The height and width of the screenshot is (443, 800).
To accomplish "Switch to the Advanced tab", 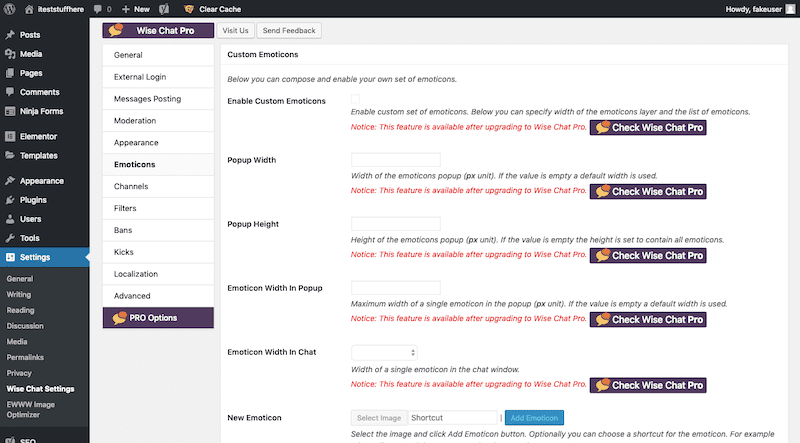I will click(158, 296).
